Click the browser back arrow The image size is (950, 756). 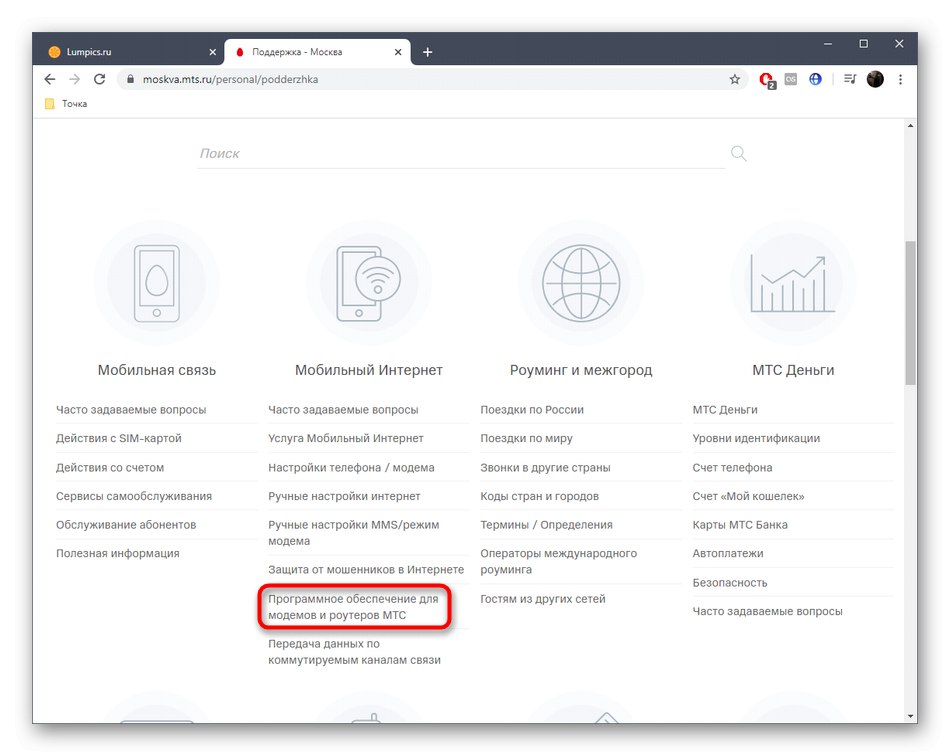click(50, 79)
